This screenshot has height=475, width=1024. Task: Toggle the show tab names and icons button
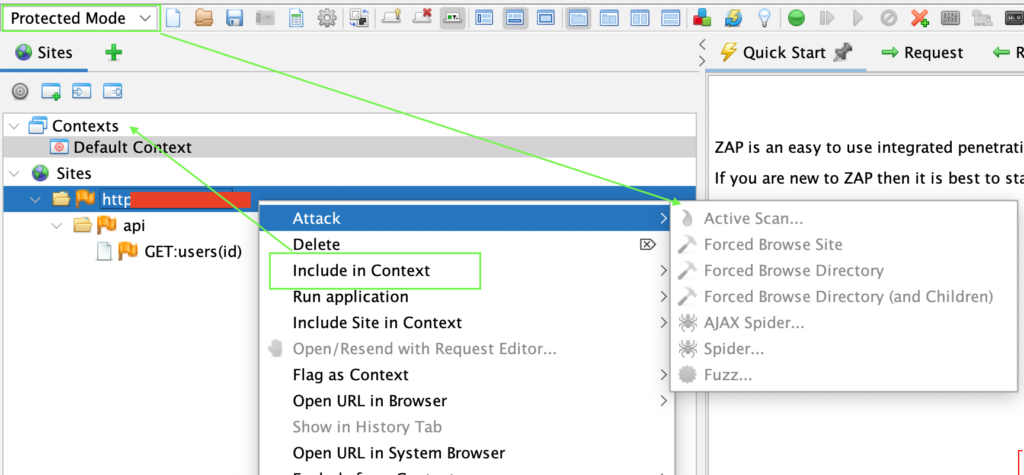click(x=453, y=18)
